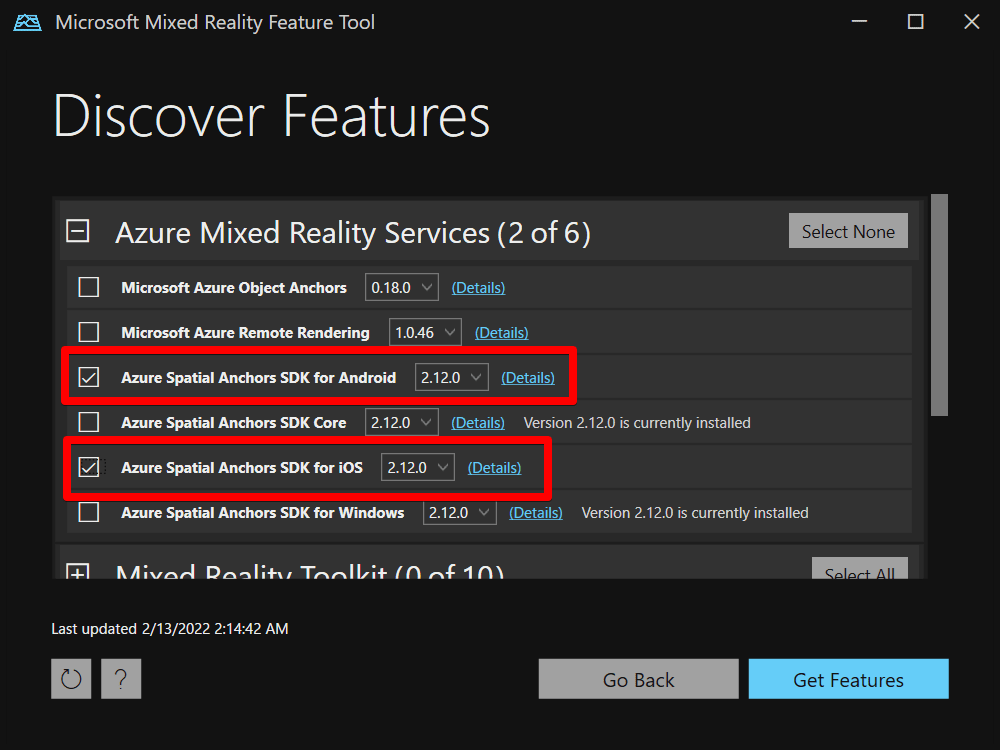Open SDK for Android version dropdown
This screenshot has height=750, width=1000.
(x=452, y=378)
